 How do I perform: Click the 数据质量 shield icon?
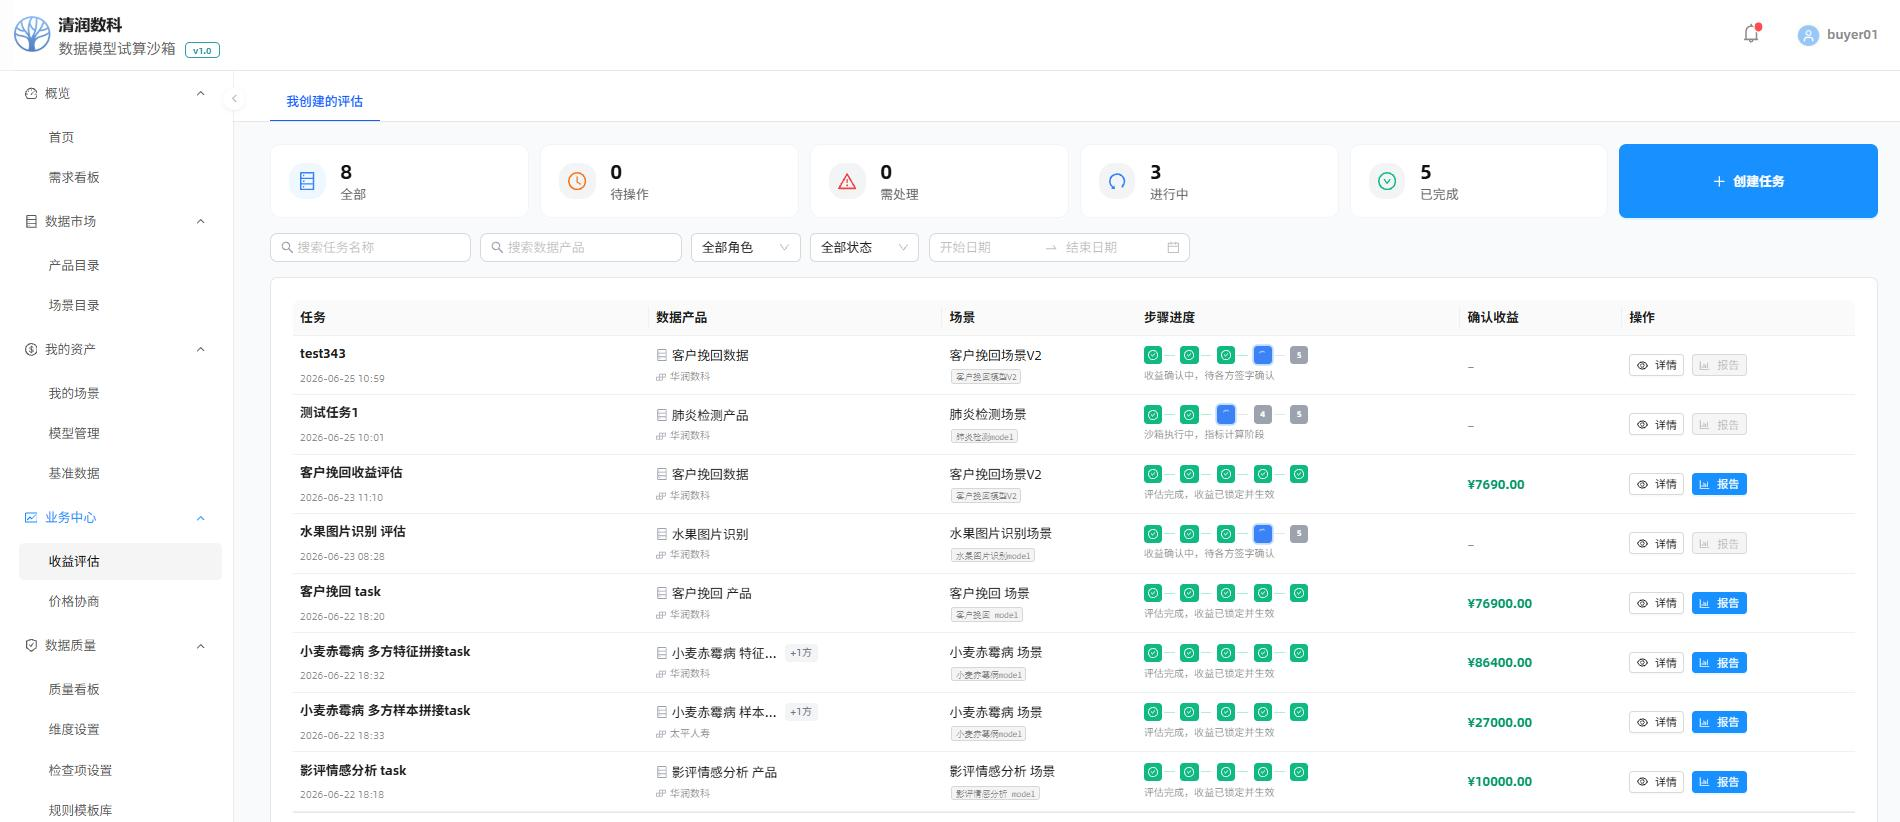point(31,645)
